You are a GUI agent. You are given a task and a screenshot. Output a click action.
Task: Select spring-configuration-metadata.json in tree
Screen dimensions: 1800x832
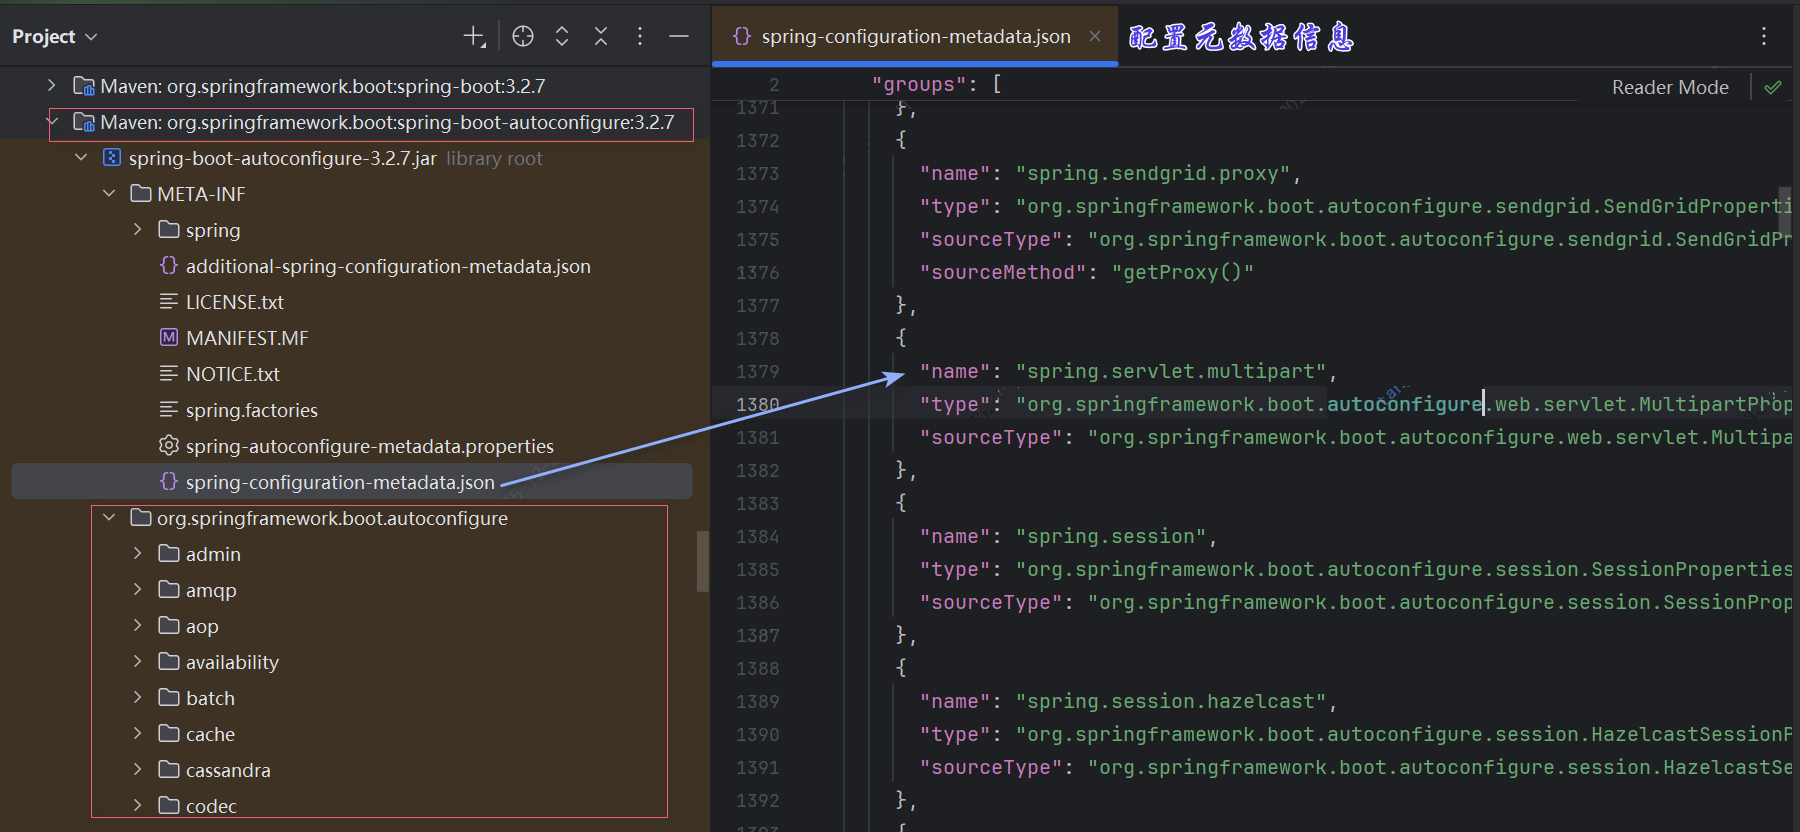tap(340, 482)
